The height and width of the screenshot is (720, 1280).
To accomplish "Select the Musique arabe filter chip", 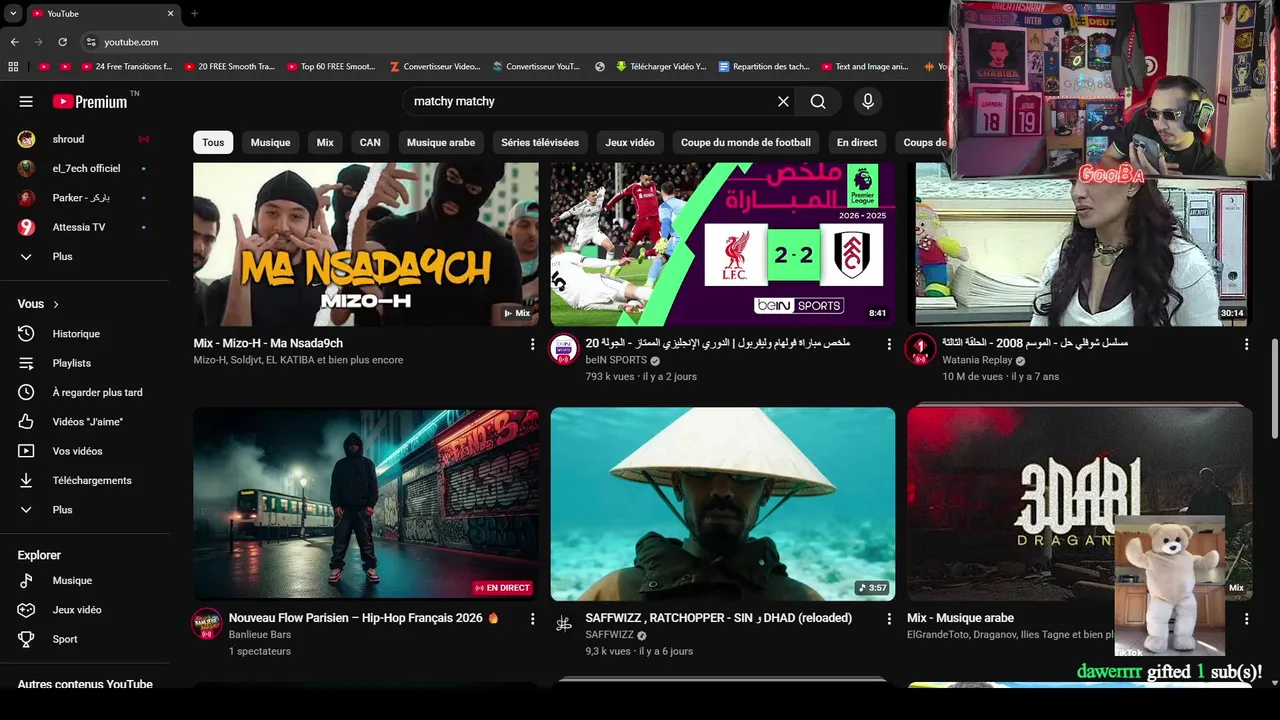I will tap(441, 142).
